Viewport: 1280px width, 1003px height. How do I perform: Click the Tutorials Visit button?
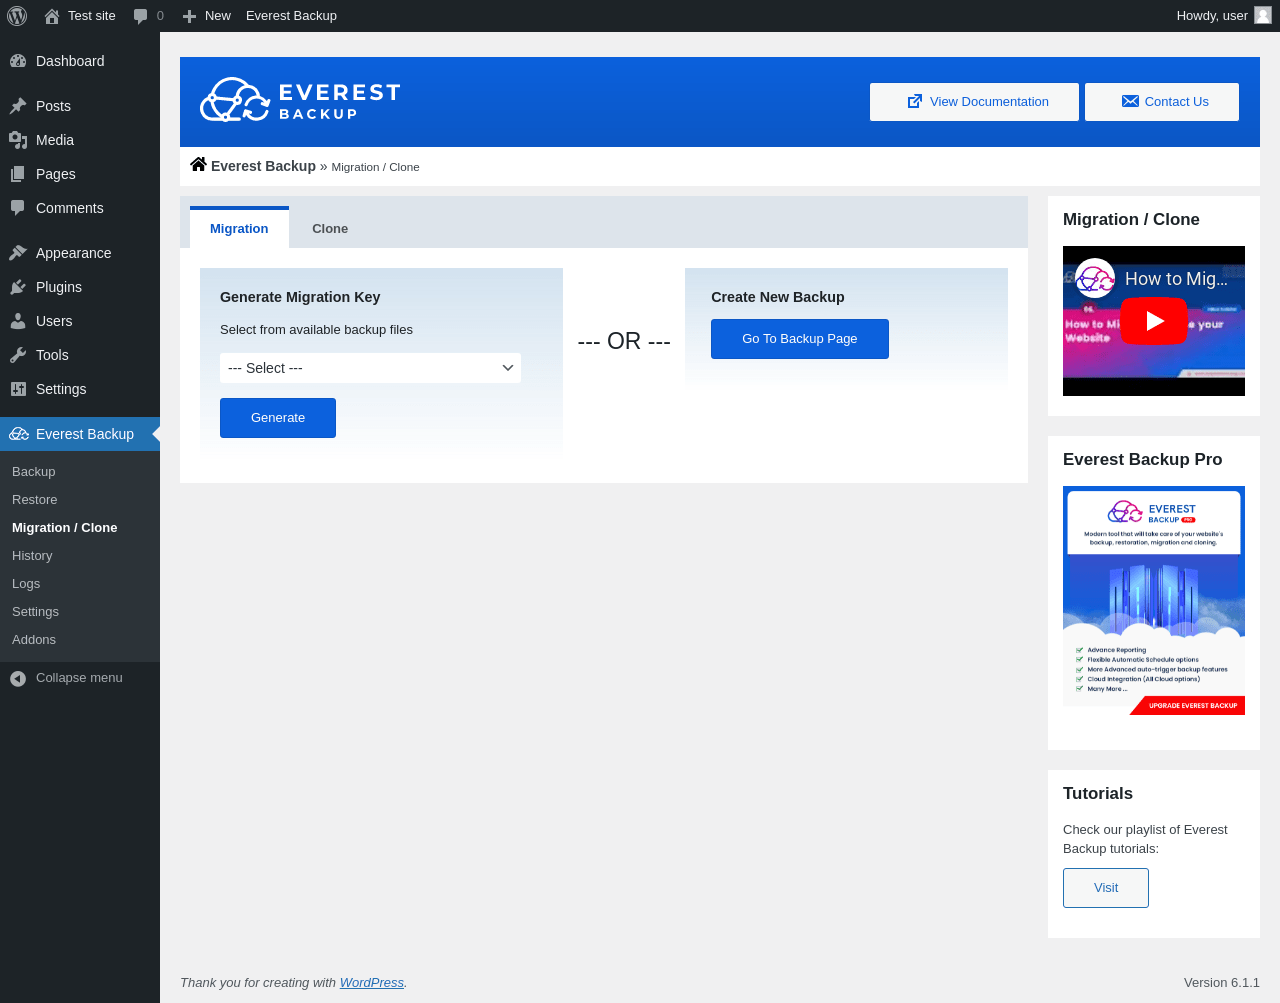(1106, 888)
